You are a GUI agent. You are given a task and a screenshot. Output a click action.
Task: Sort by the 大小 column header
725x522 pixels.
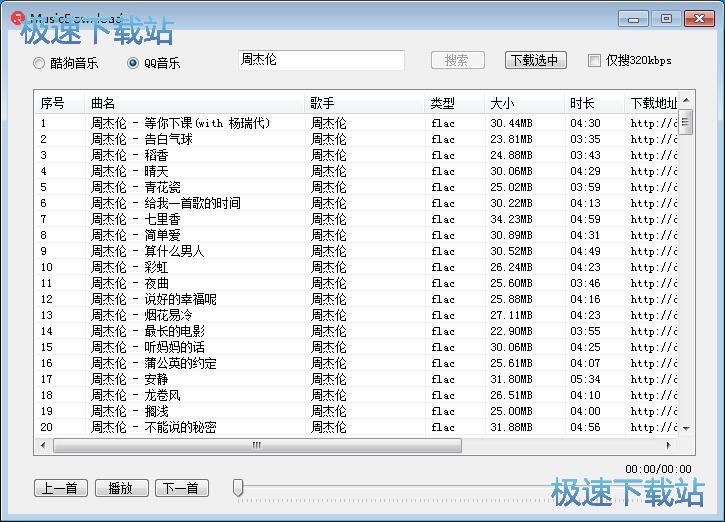pos(525,103)
